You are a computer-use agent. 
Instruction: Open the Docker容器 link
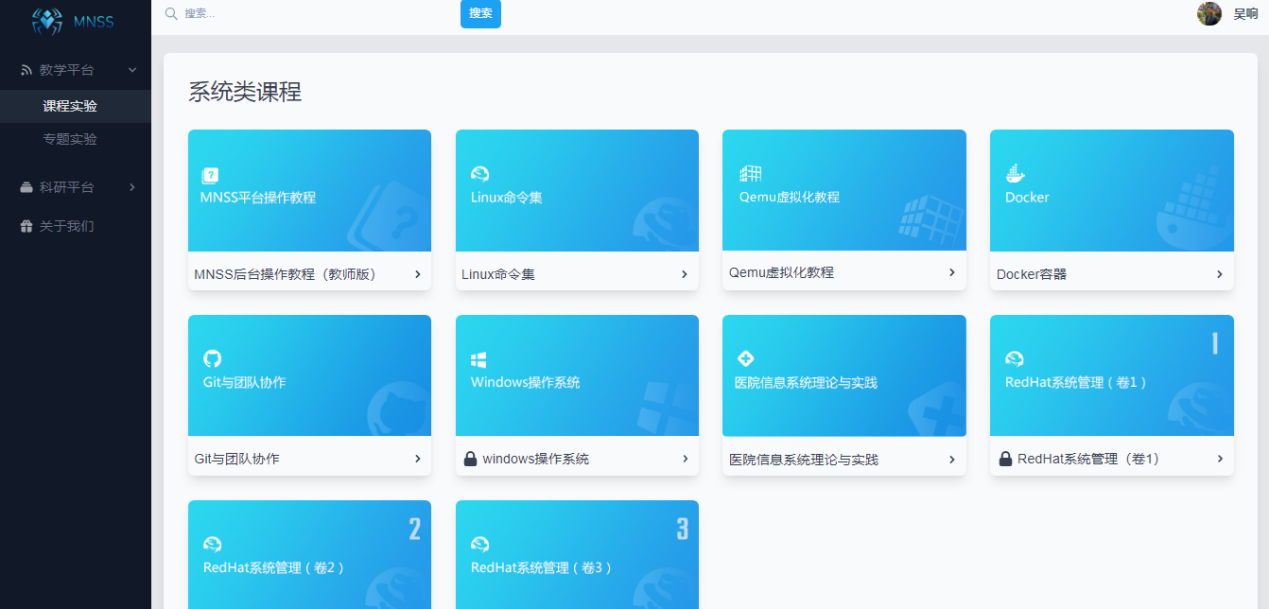(1031, 274)
